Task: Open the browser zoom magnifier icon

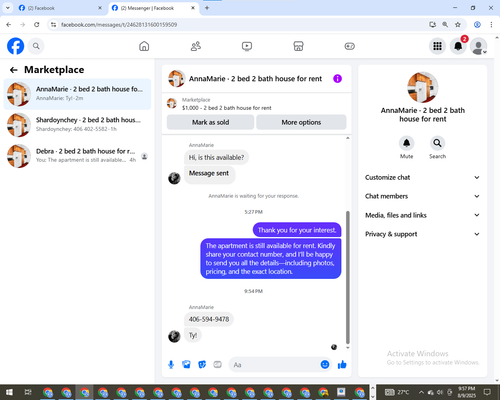Action: pyautogui.click(x=445, y=25)
